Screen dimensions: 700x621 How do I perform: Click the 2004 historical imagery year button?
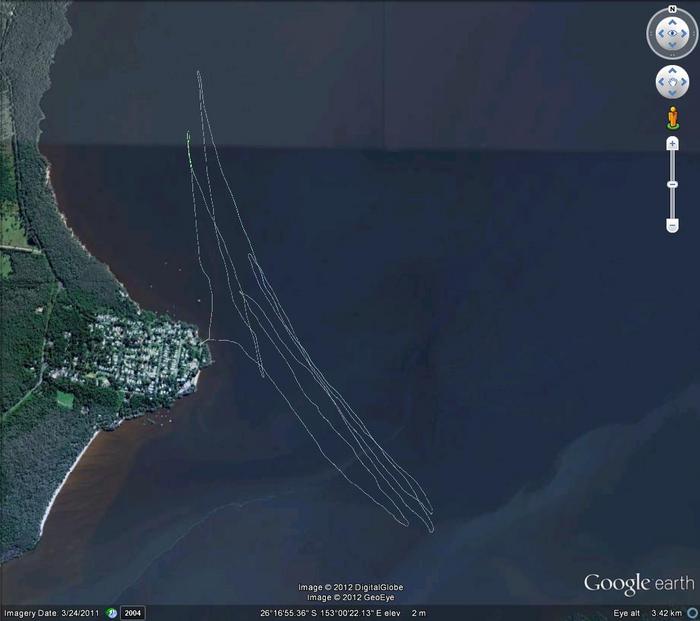click(x=133, y=612)
